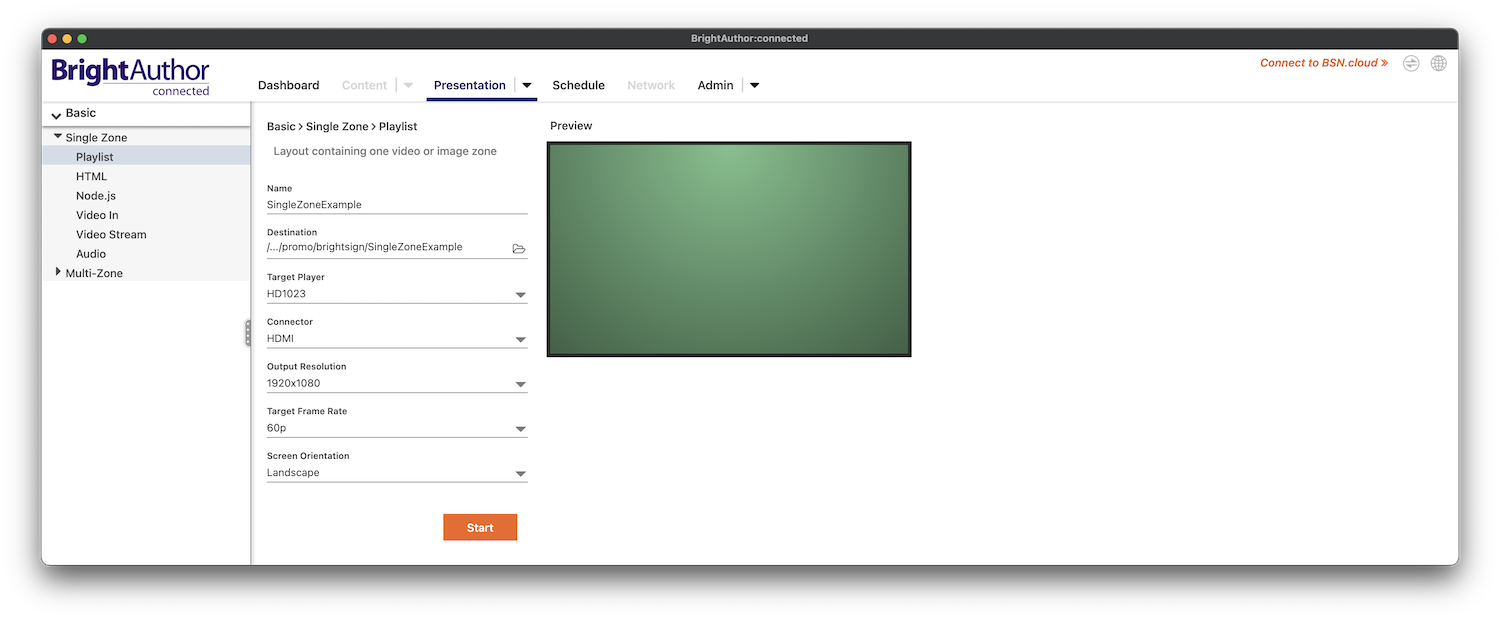Collapse the Single Zone group
Viewport: 1500px width, 620px height.
[x=58, y=137]
